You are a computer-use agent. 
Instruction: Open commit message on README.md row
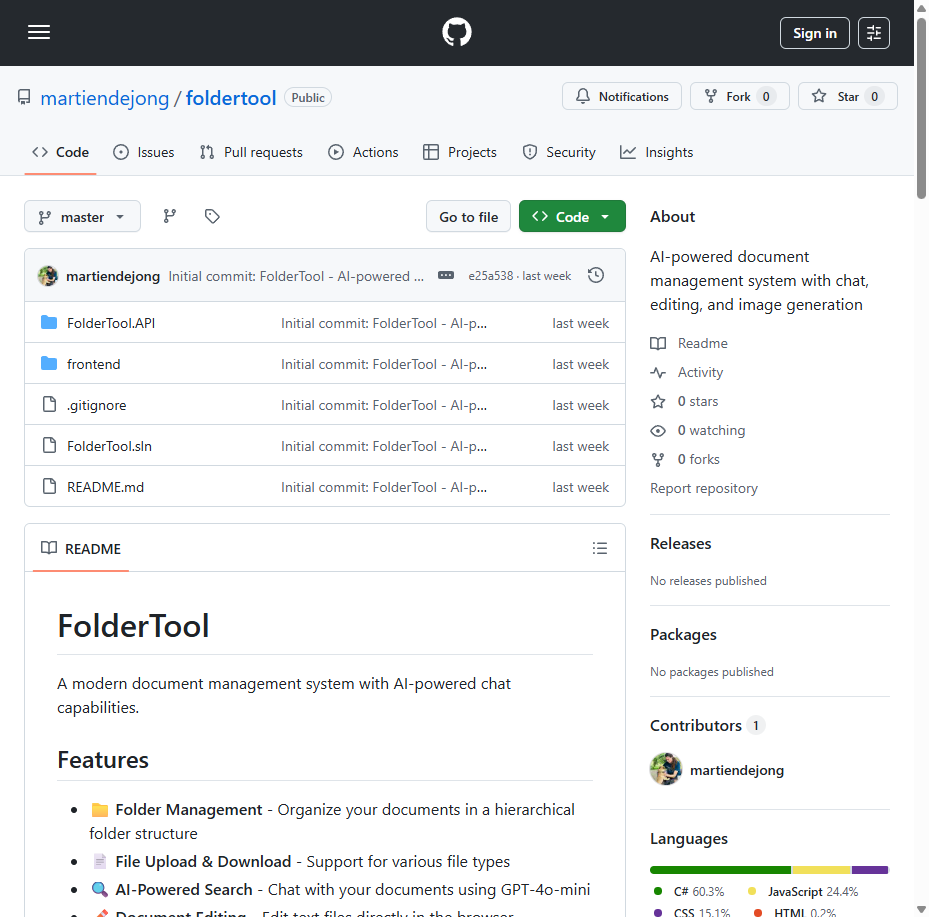click(384, 488)
